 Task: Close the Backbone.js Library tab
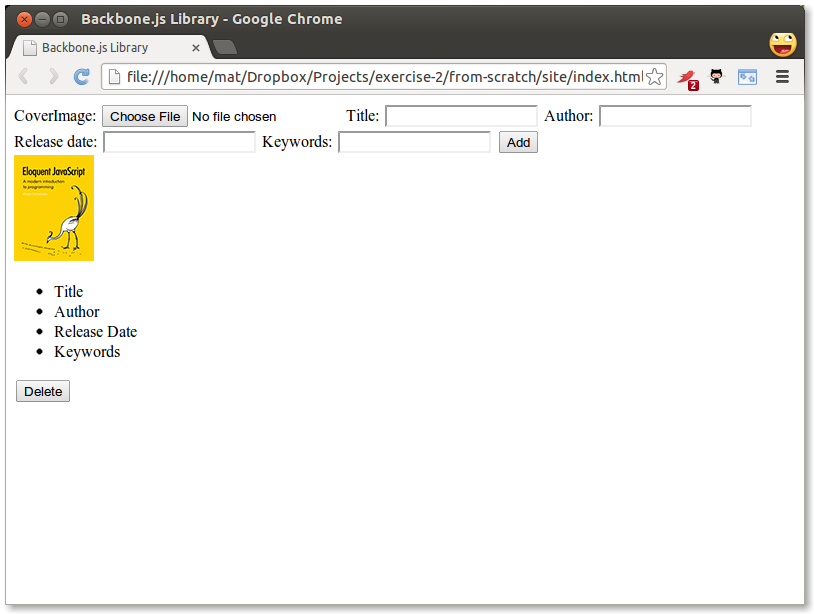click(x=196, y=48)
